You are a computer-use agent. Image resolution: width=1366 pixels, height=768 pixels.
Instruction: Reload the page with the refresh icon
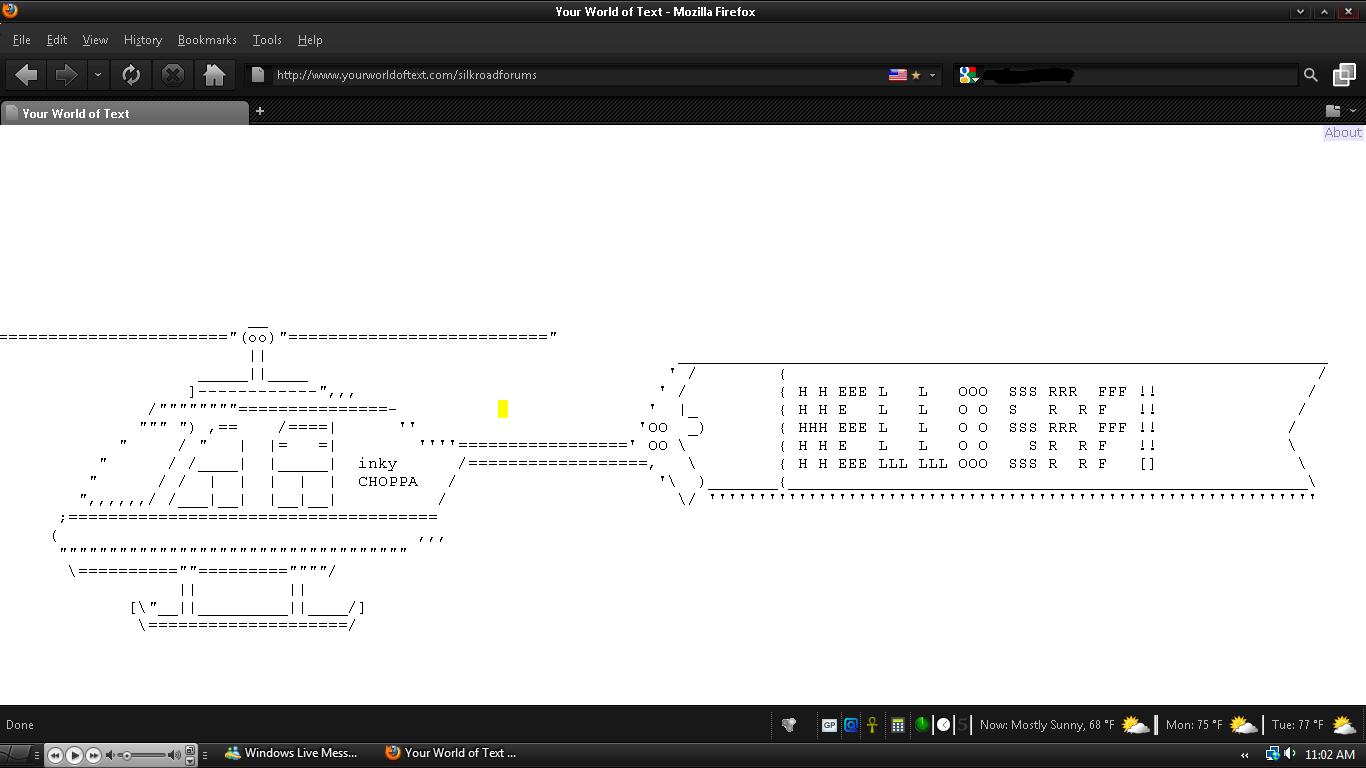131,75
